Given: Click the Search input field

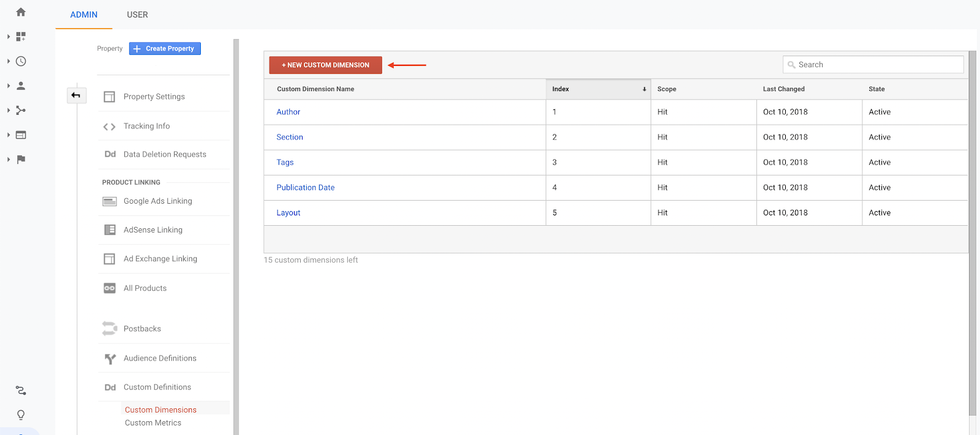Looking at the screenshot, I should coord(873,65).
